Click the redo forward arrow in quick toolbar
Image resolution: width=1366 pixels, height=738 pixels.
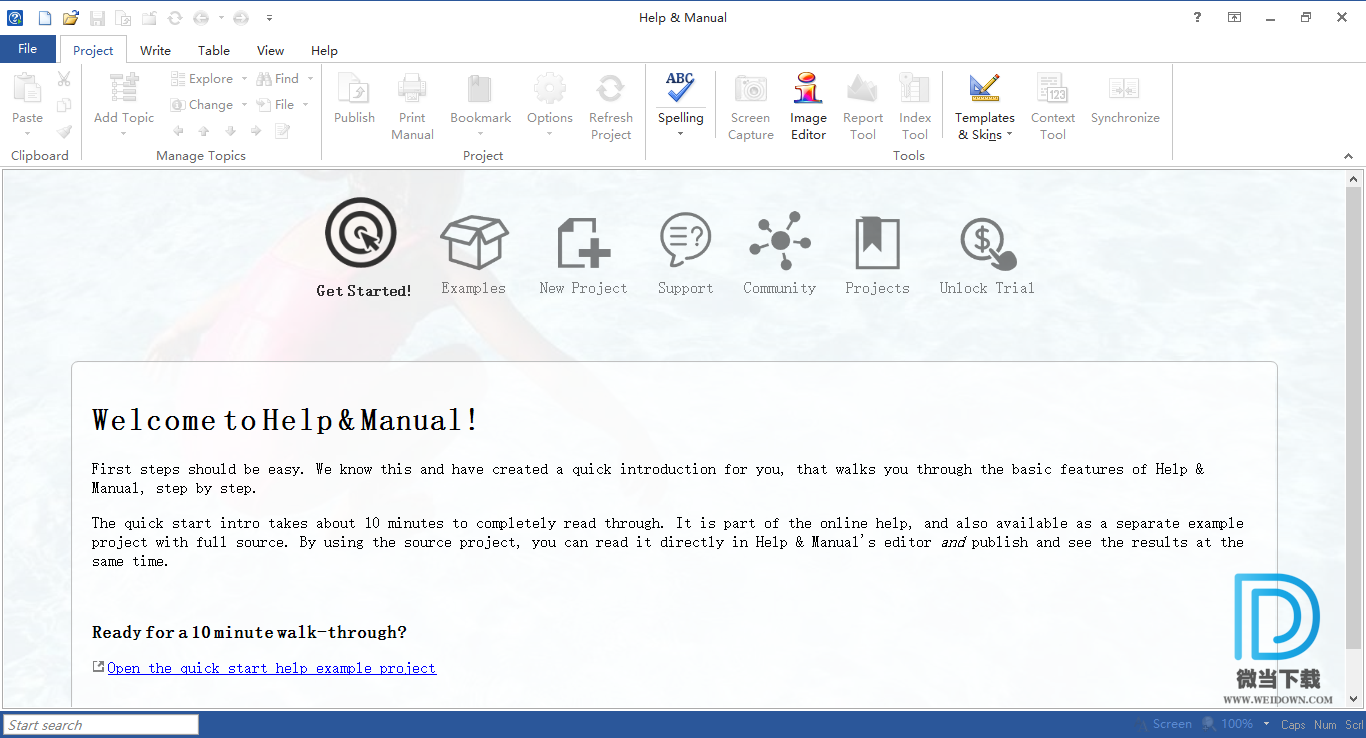coord(240,18)
